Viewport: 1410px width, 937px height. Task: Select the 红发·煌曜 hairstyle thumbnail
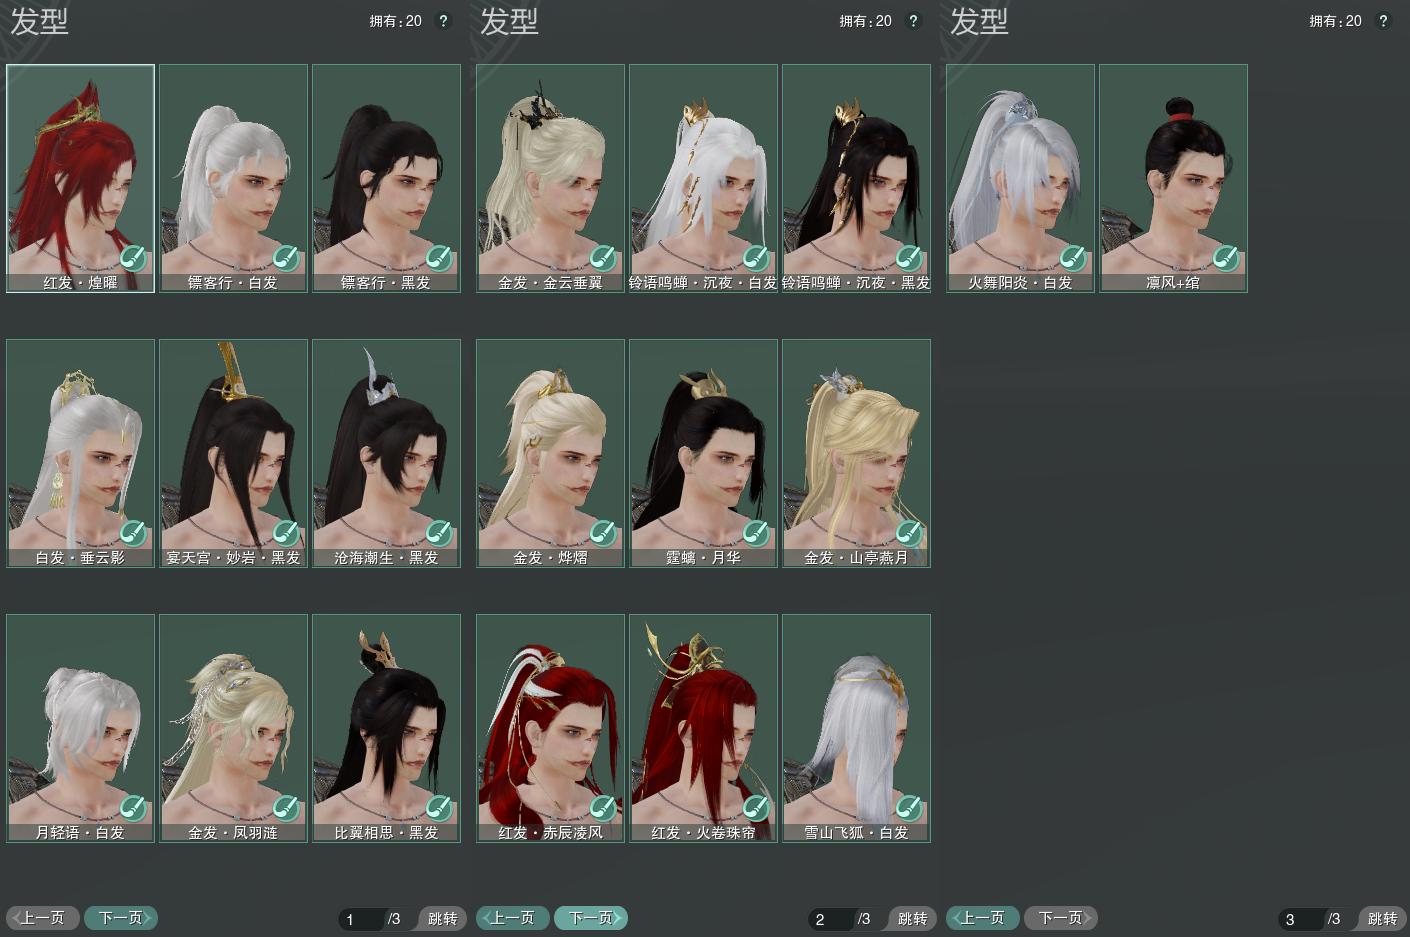[x=81, y=179]
